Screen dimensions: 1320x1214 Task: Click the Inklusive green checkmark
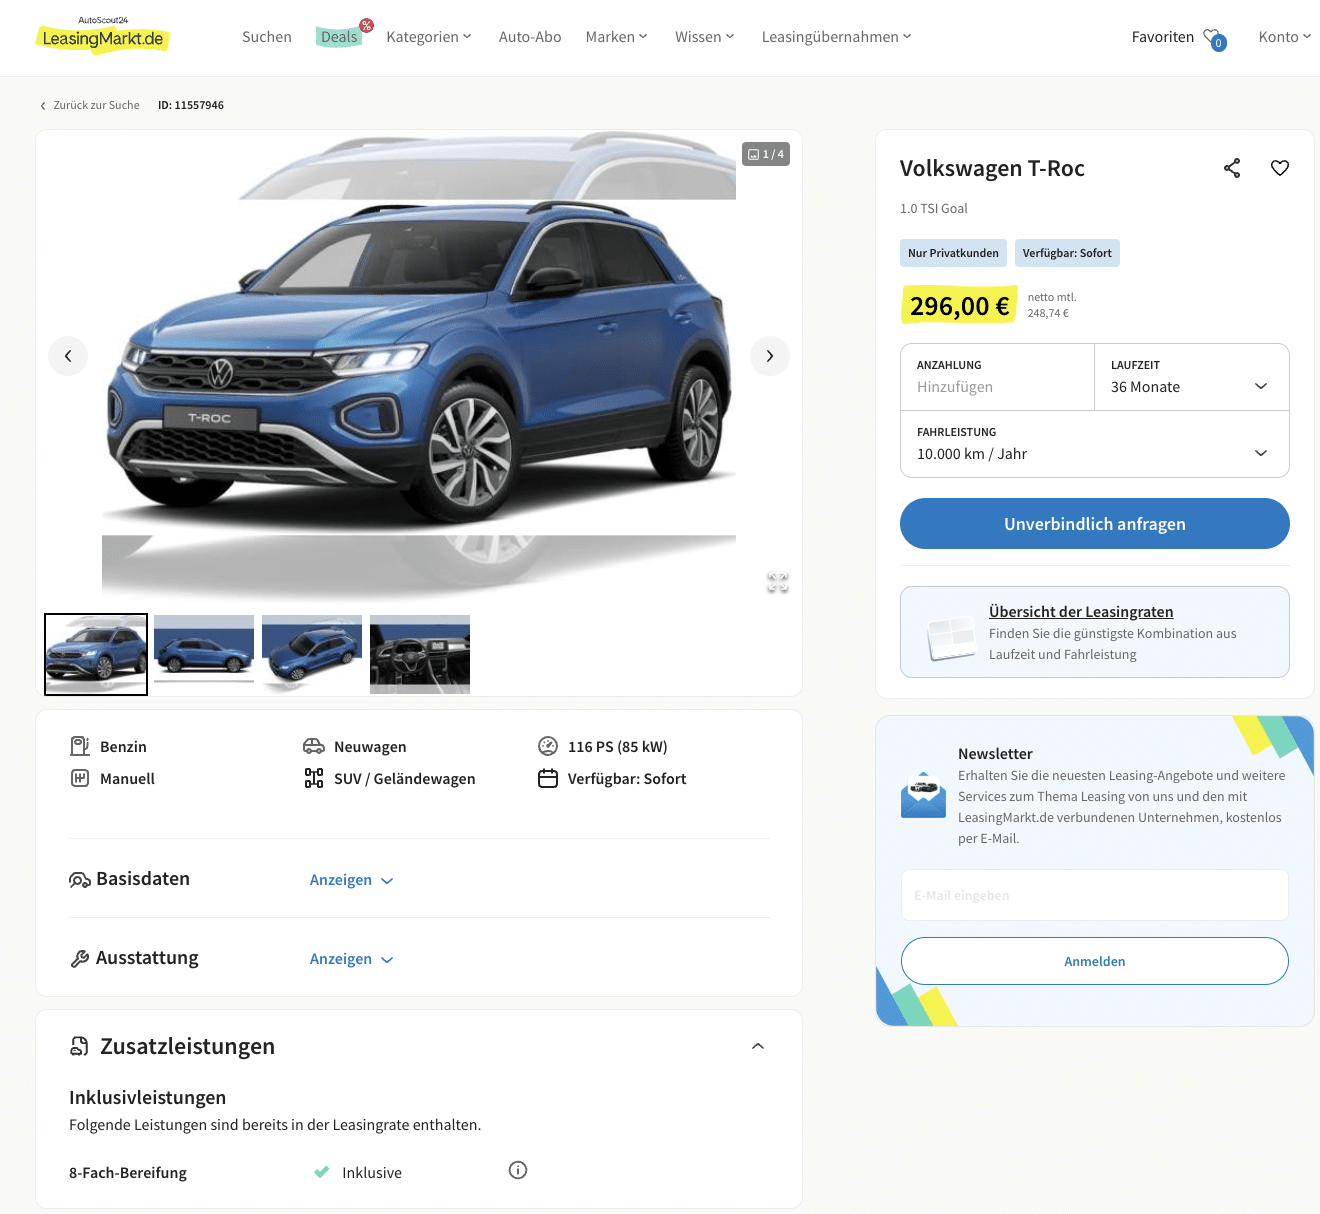[x=322, y=1172]
